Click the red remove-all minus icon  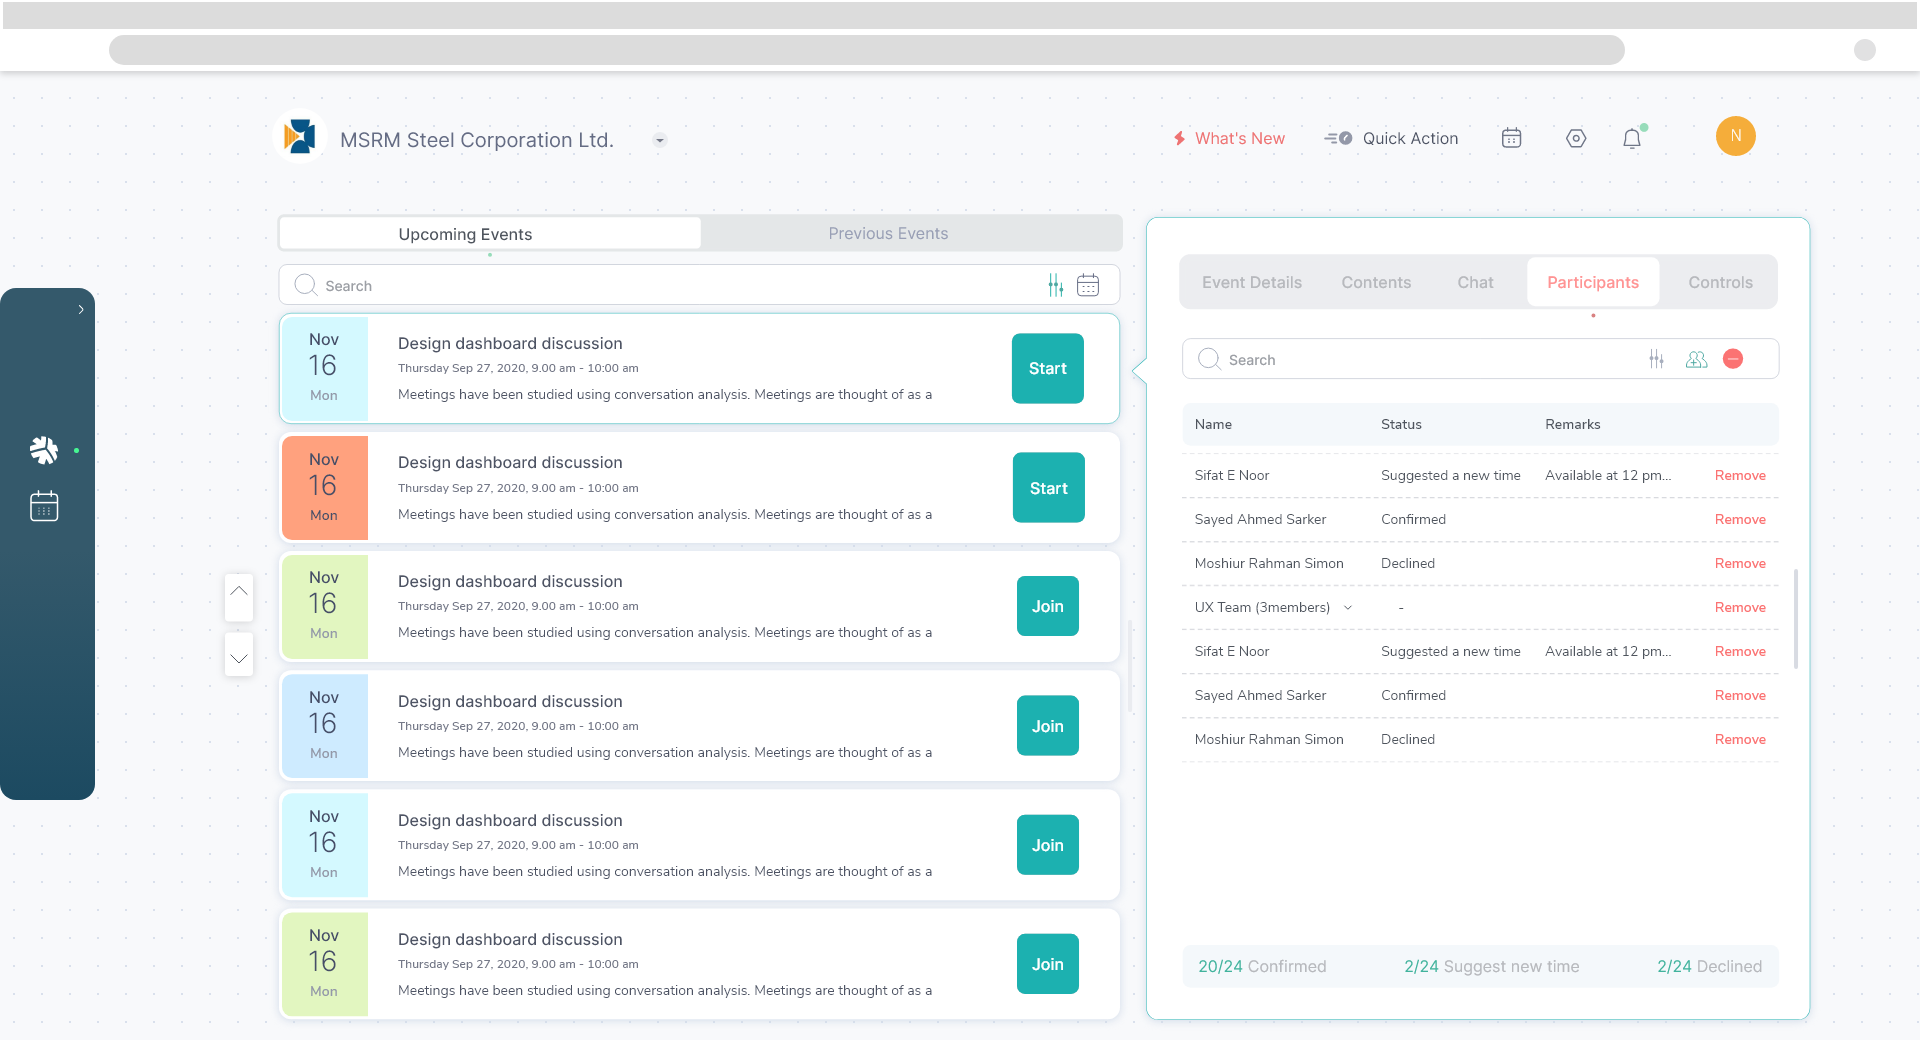(x=1734, y=359)
